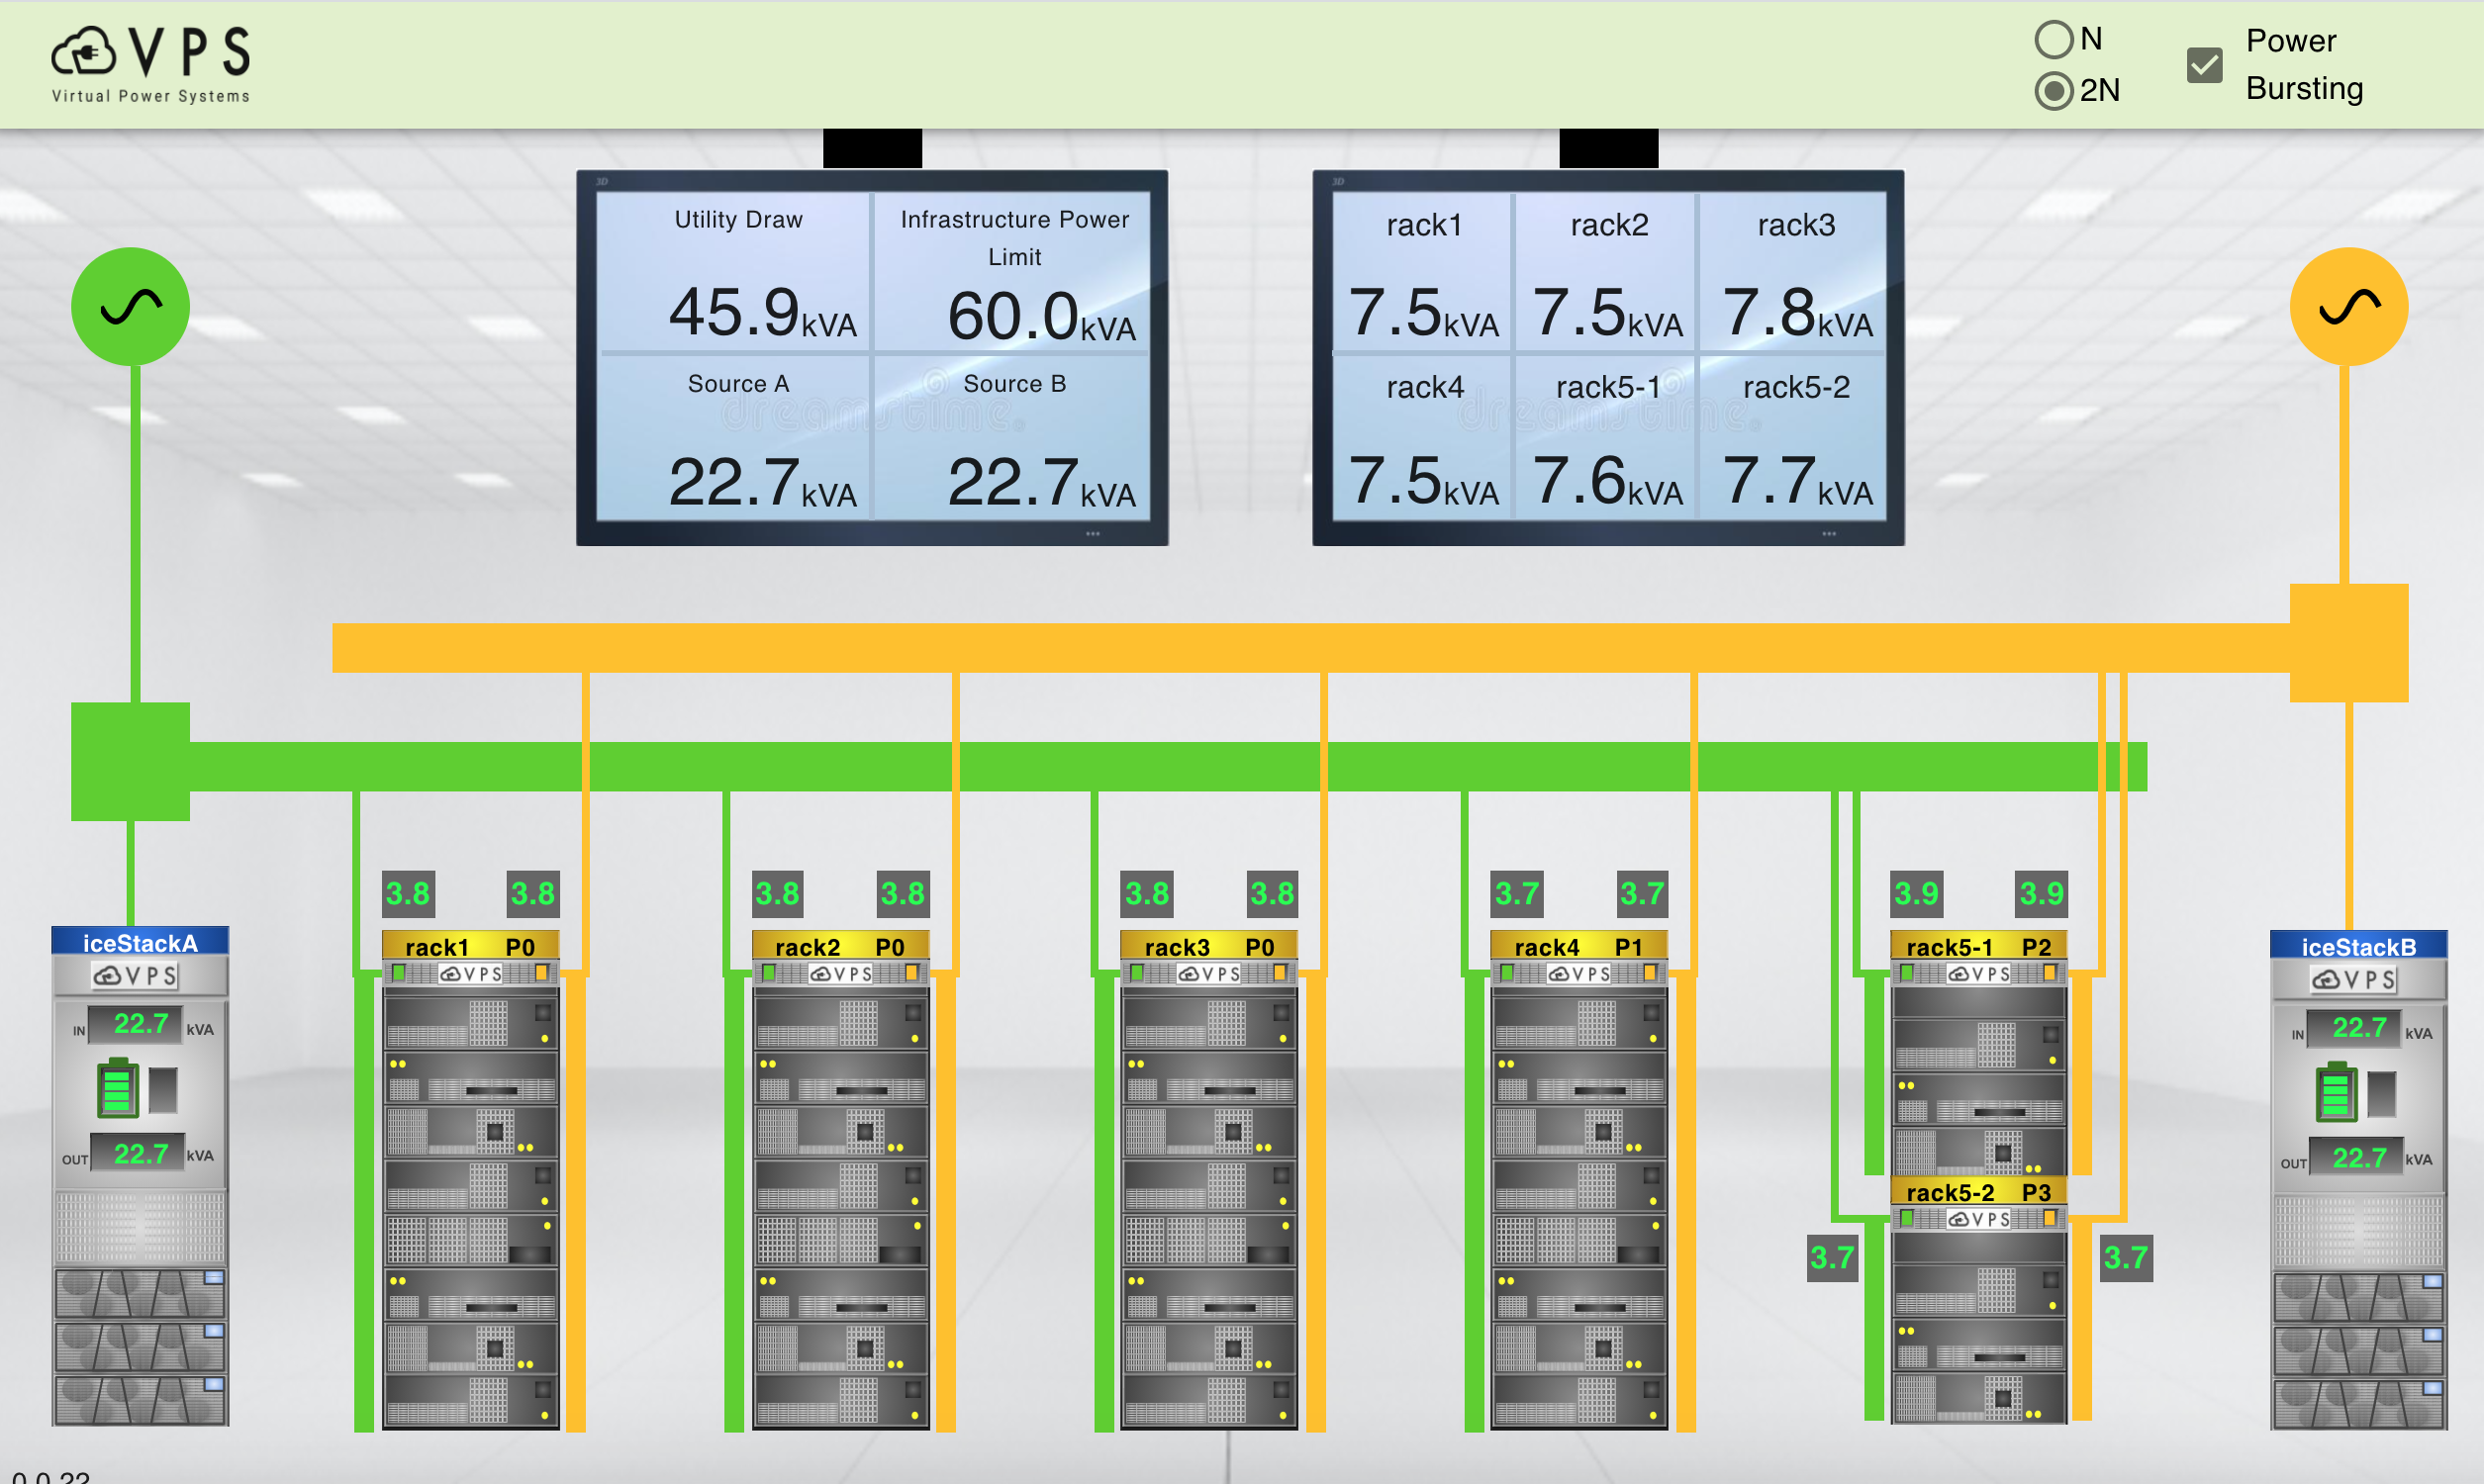Click the rack1 P0 label header
The image size is (2484, 1484).
[470, 946]
